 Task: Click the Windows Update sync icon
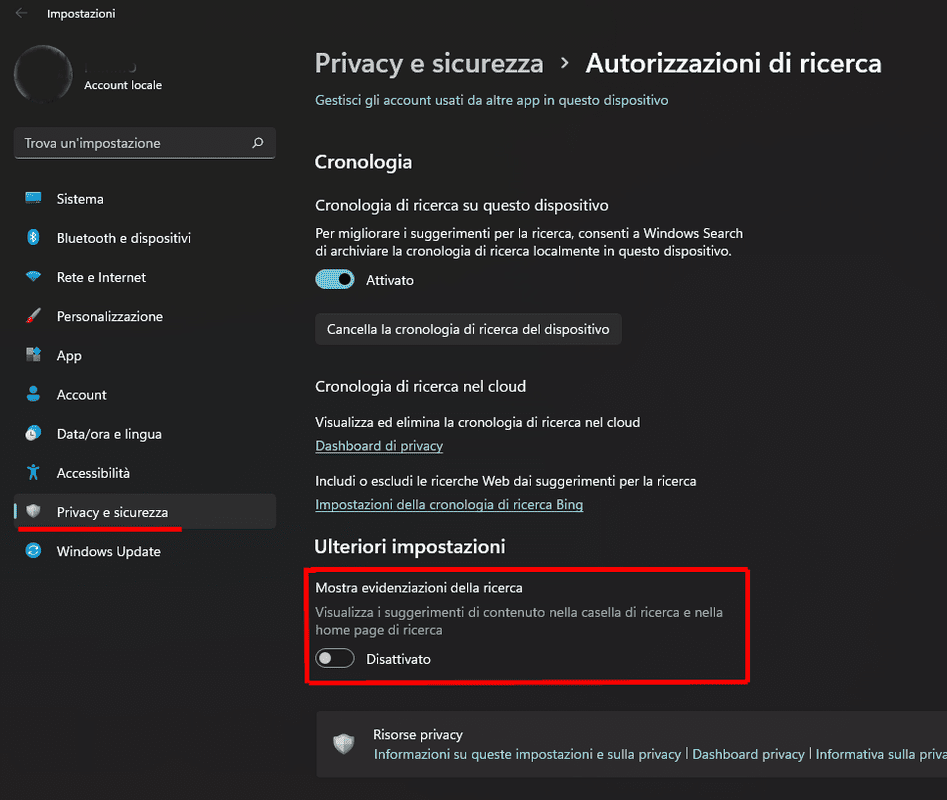[x=33, y=551]
